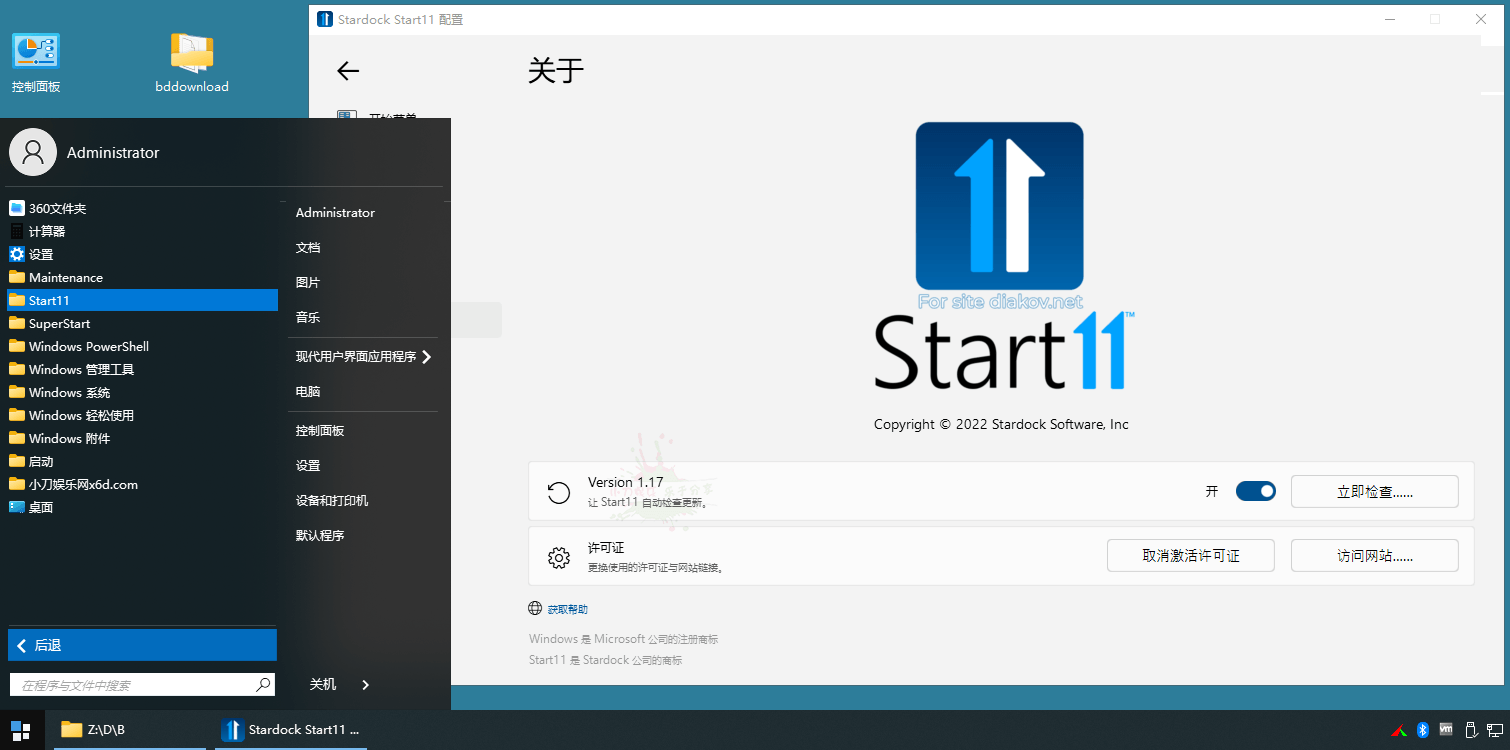Click the globe icon beside 获取帮助

pyautogui.click(x=534, y=607)
